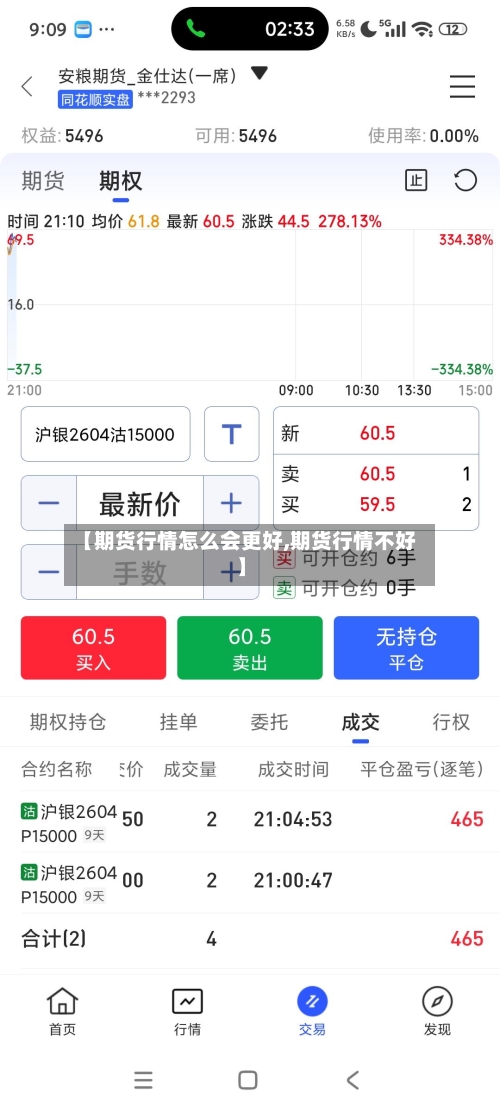Screen dimensions: 500x1111
Task: Click the 止 stop-order icon
Action: point(416,181)
